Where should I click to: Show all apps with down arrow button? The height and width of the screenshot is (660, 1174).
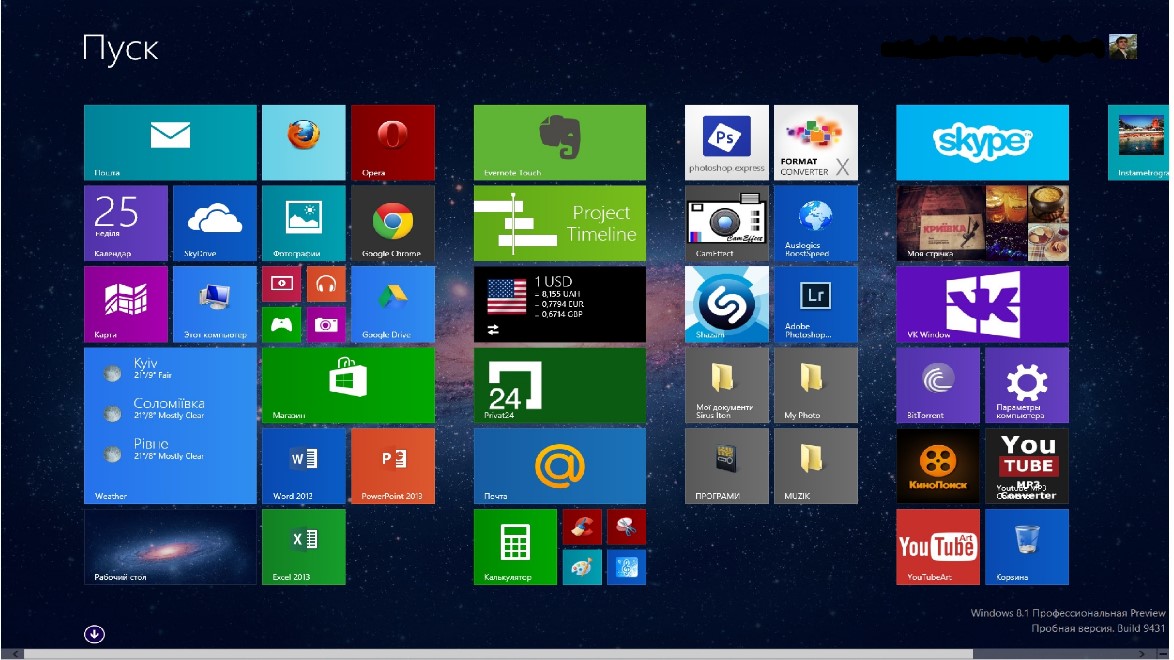95,633
